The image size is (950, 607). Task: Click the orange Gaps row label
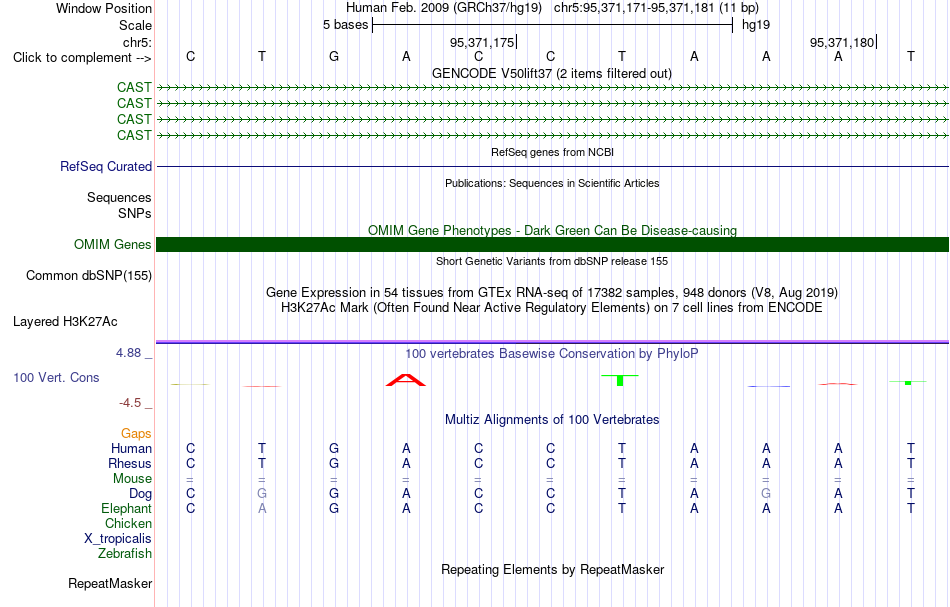coord(136,434)
